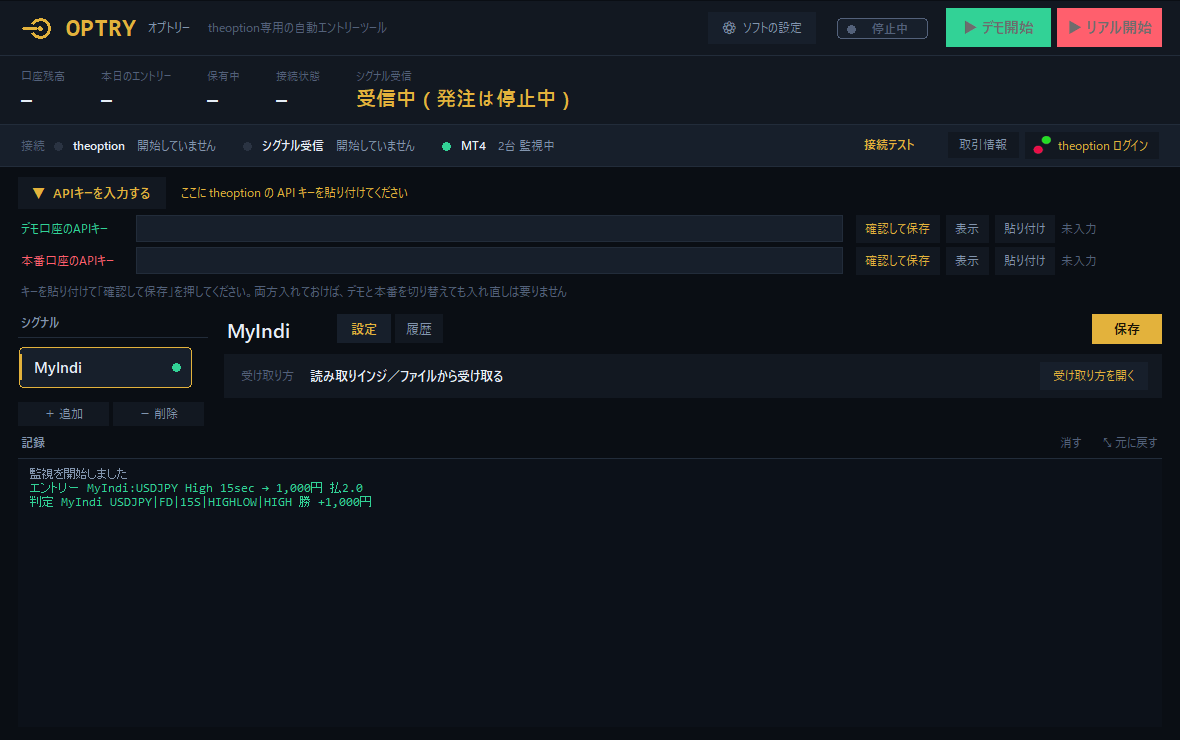Switch to the 履歴 tab
The image size is (1180, 740).
(x=419, y=329)
